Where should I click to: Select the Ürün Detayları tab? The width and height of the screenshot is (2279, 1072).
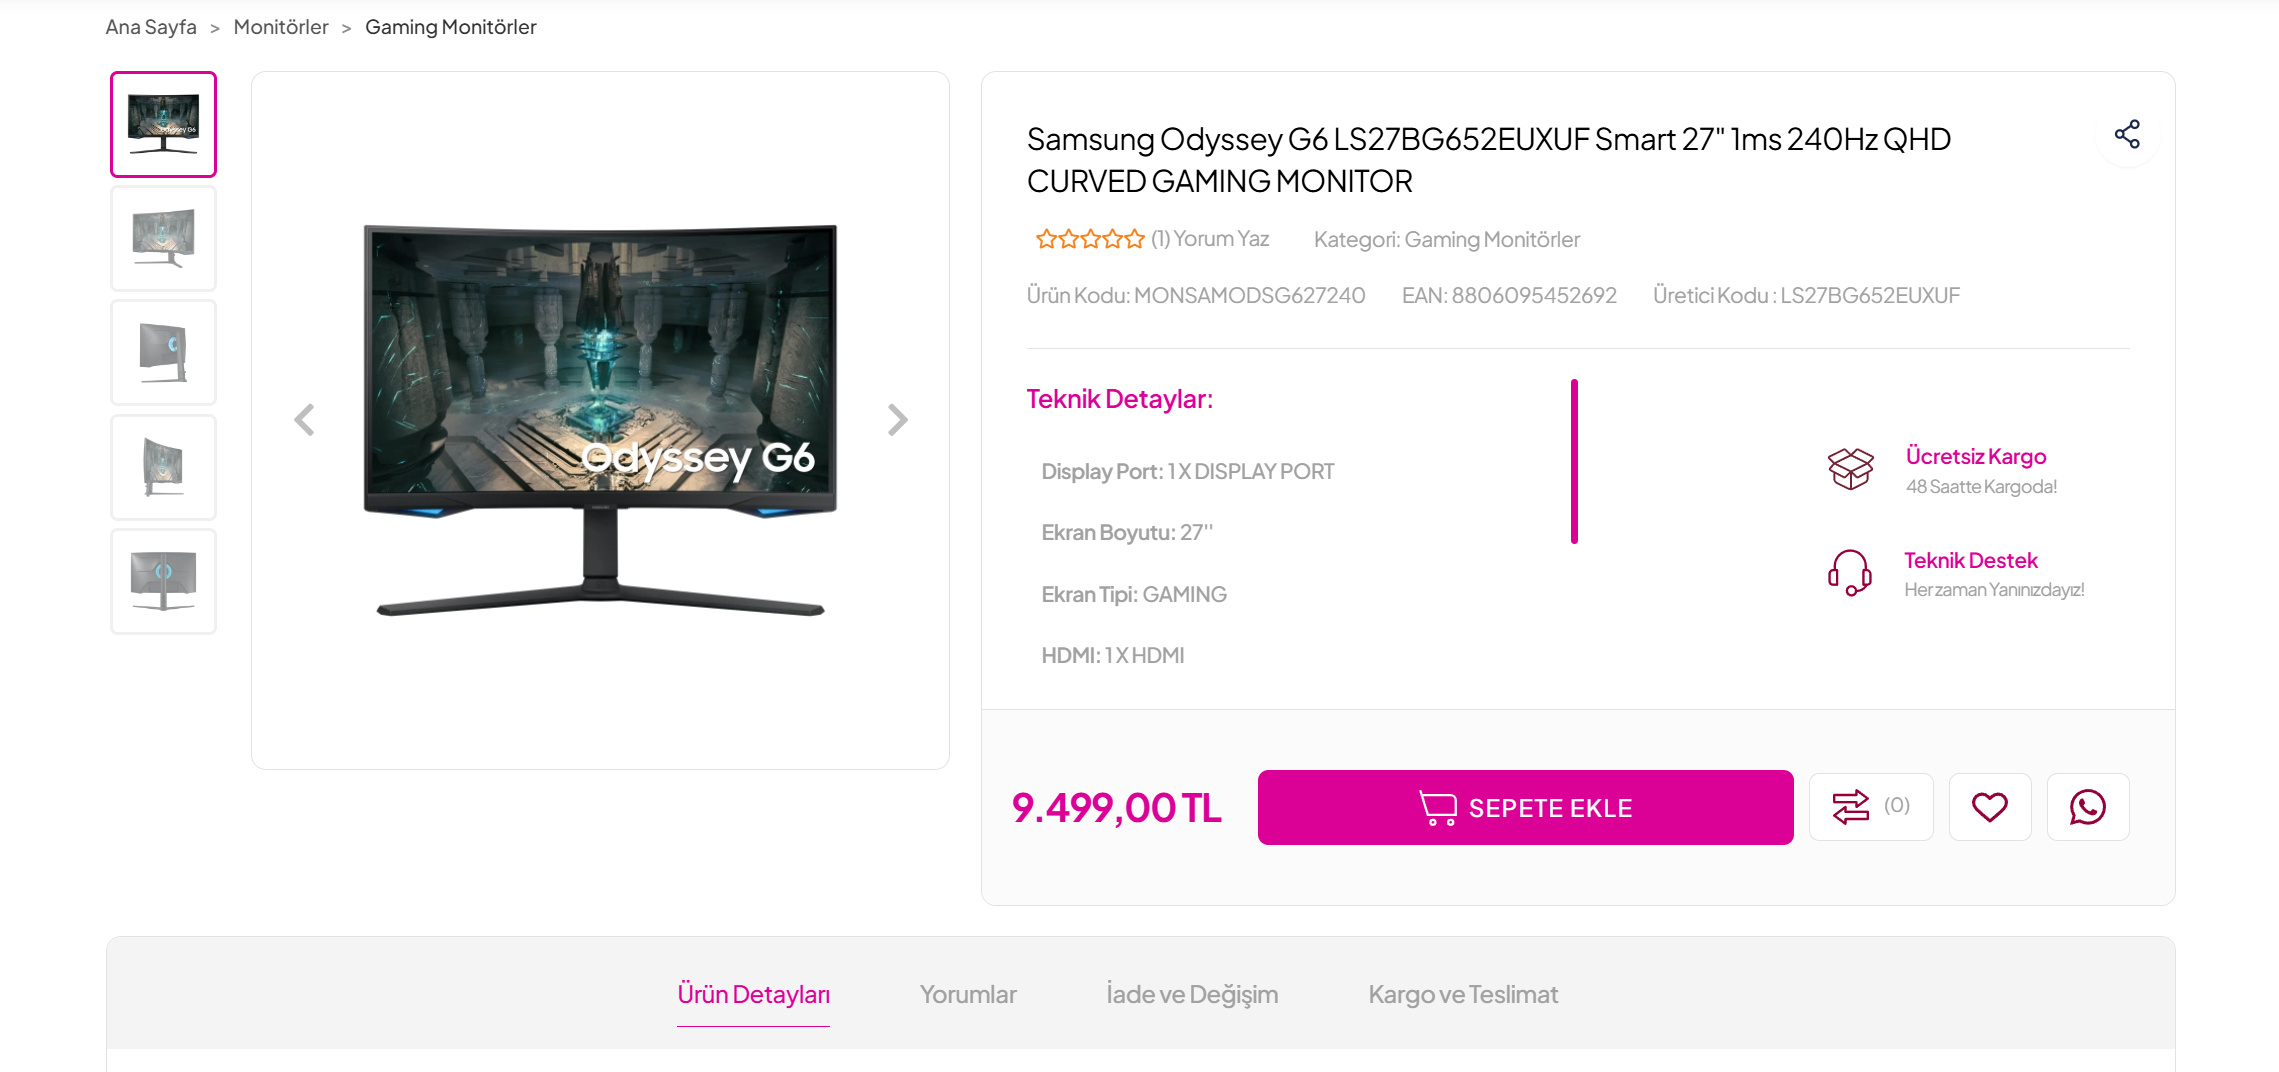tap(753, 994)
